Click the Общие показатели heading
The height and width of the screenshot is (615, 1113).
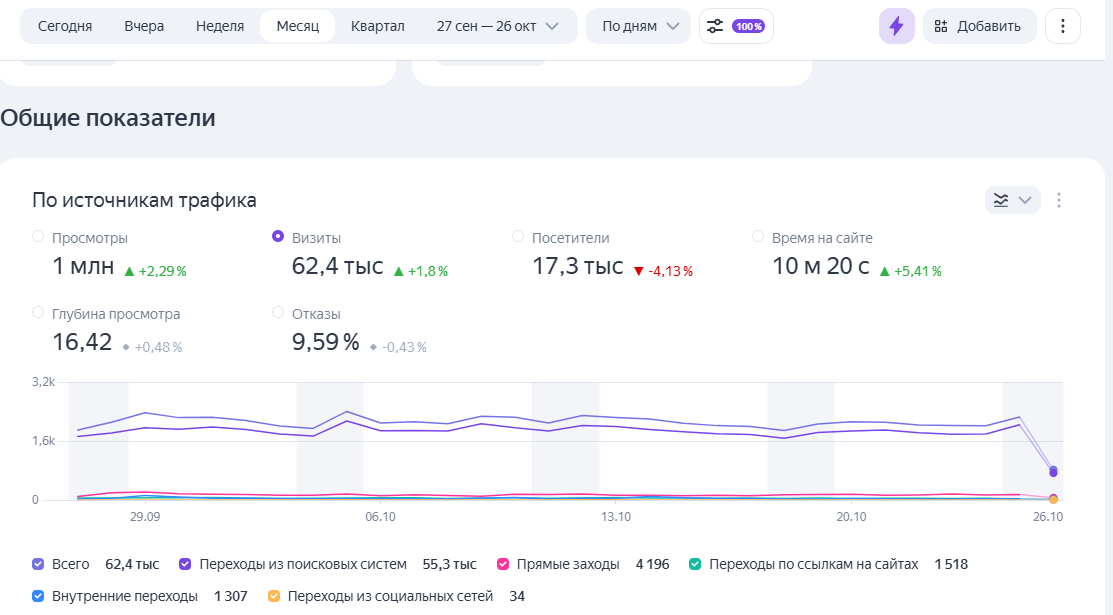pyautogui.click(x=108, y=118)
